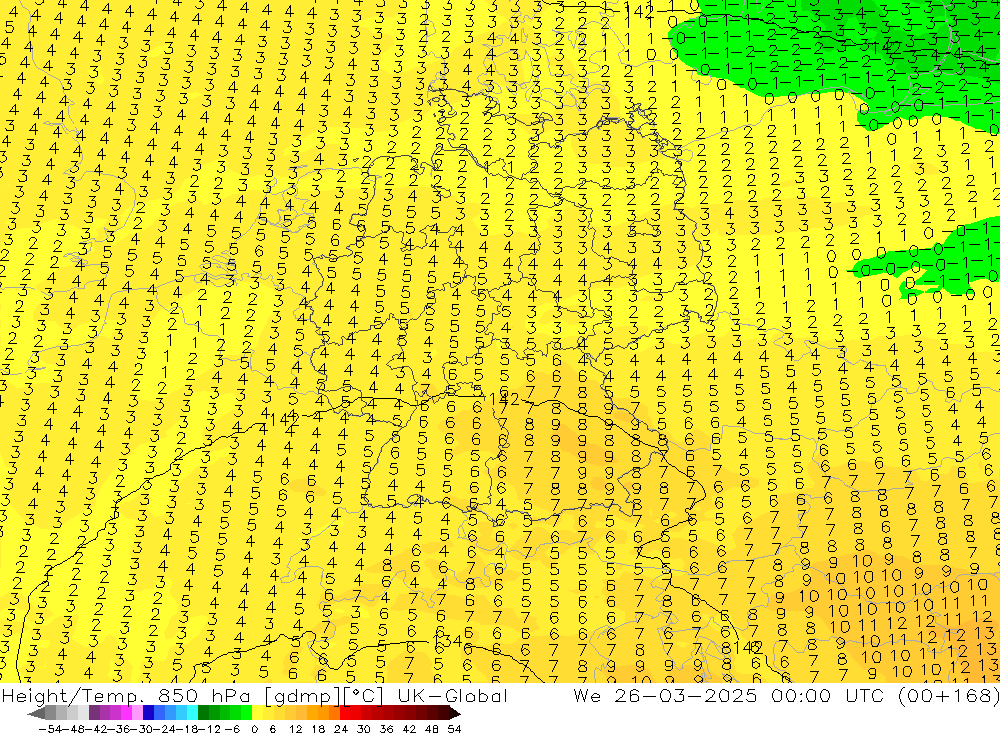The image size is (1000, 733).
Task: Click the 'UK-Global' model name
Action: click(452, 695)
